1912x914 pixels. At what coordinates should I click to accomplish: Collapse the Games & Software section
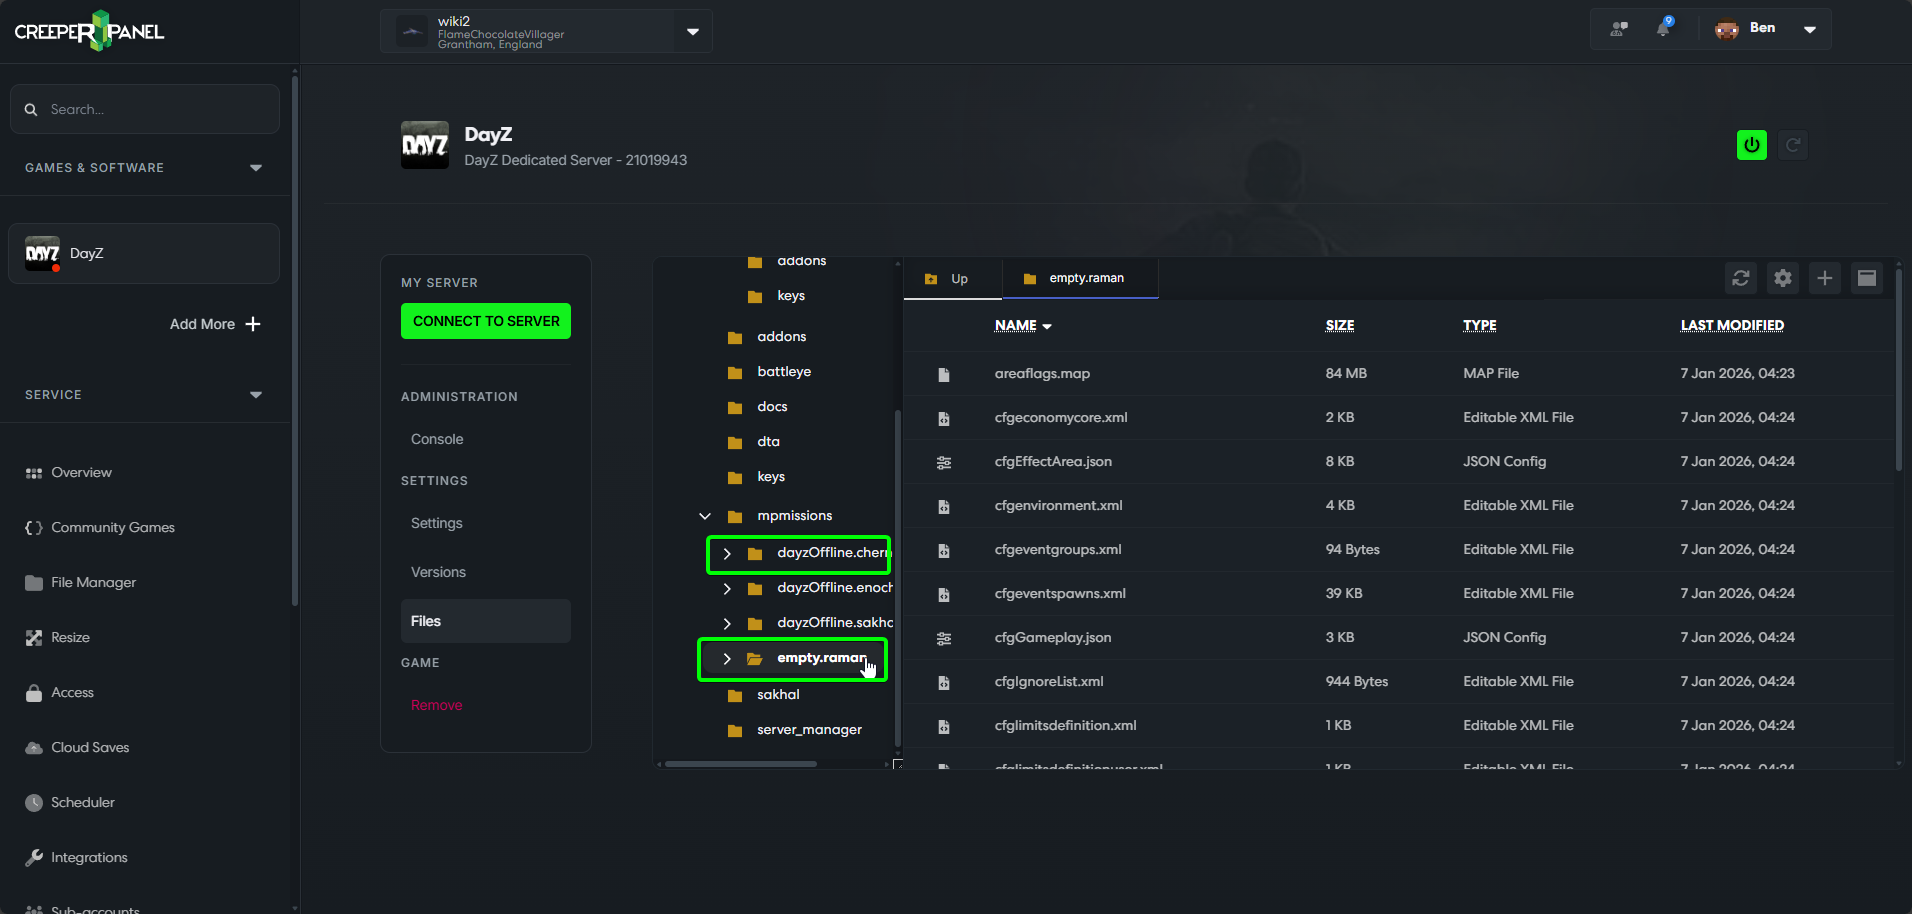click(x=256, y=168)
